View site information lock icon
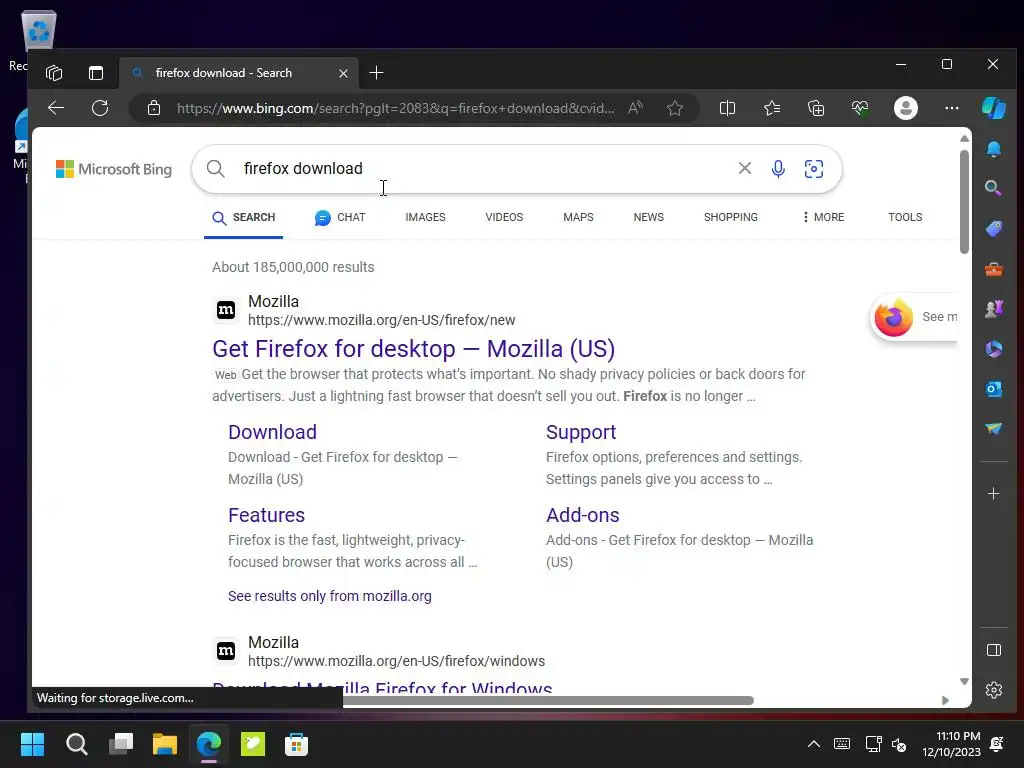 pos(153,108)
